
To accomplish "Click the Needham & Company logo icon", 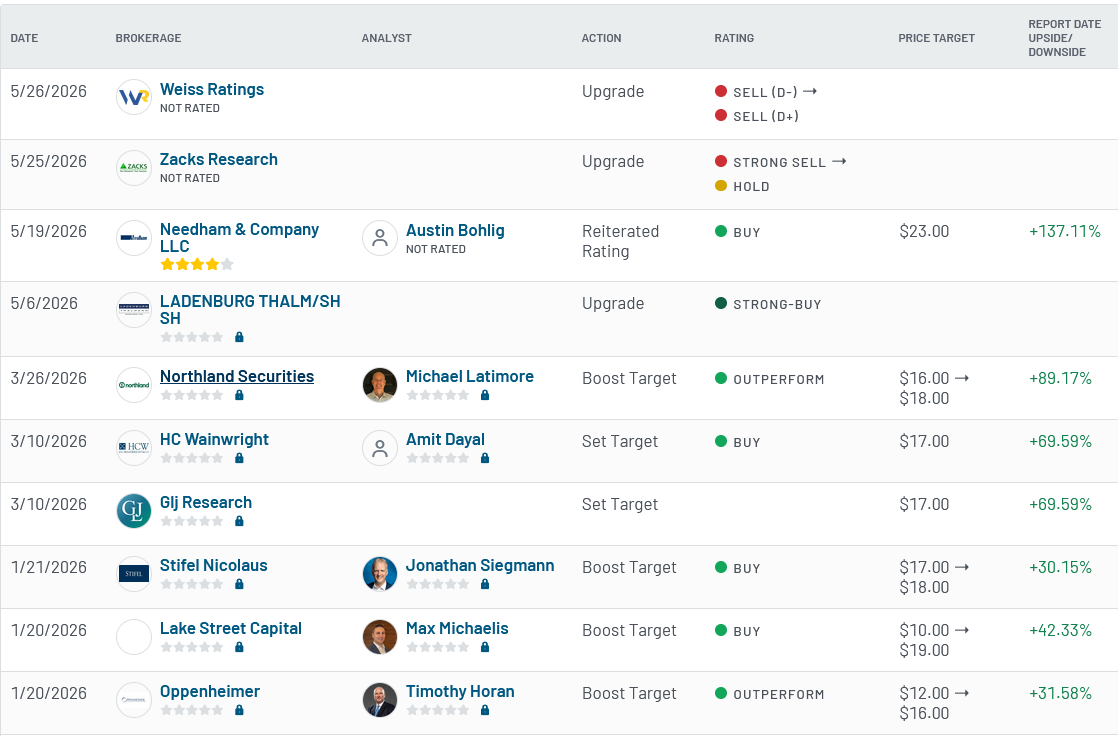I will point(134,237).
